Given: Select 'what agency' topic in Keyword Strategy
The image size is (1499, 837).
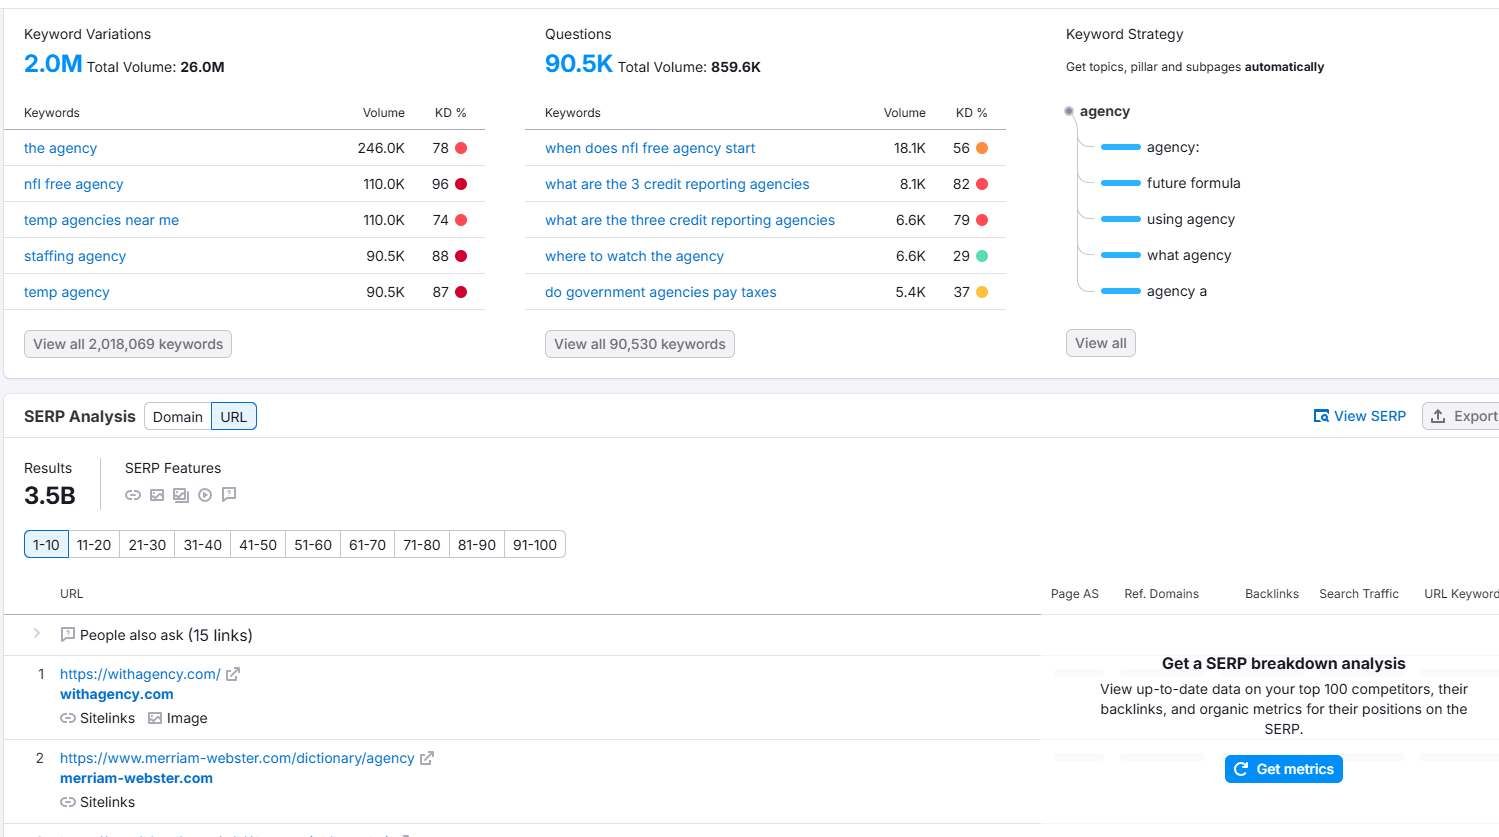Looking at the screenshot, I should [1189, 255].
